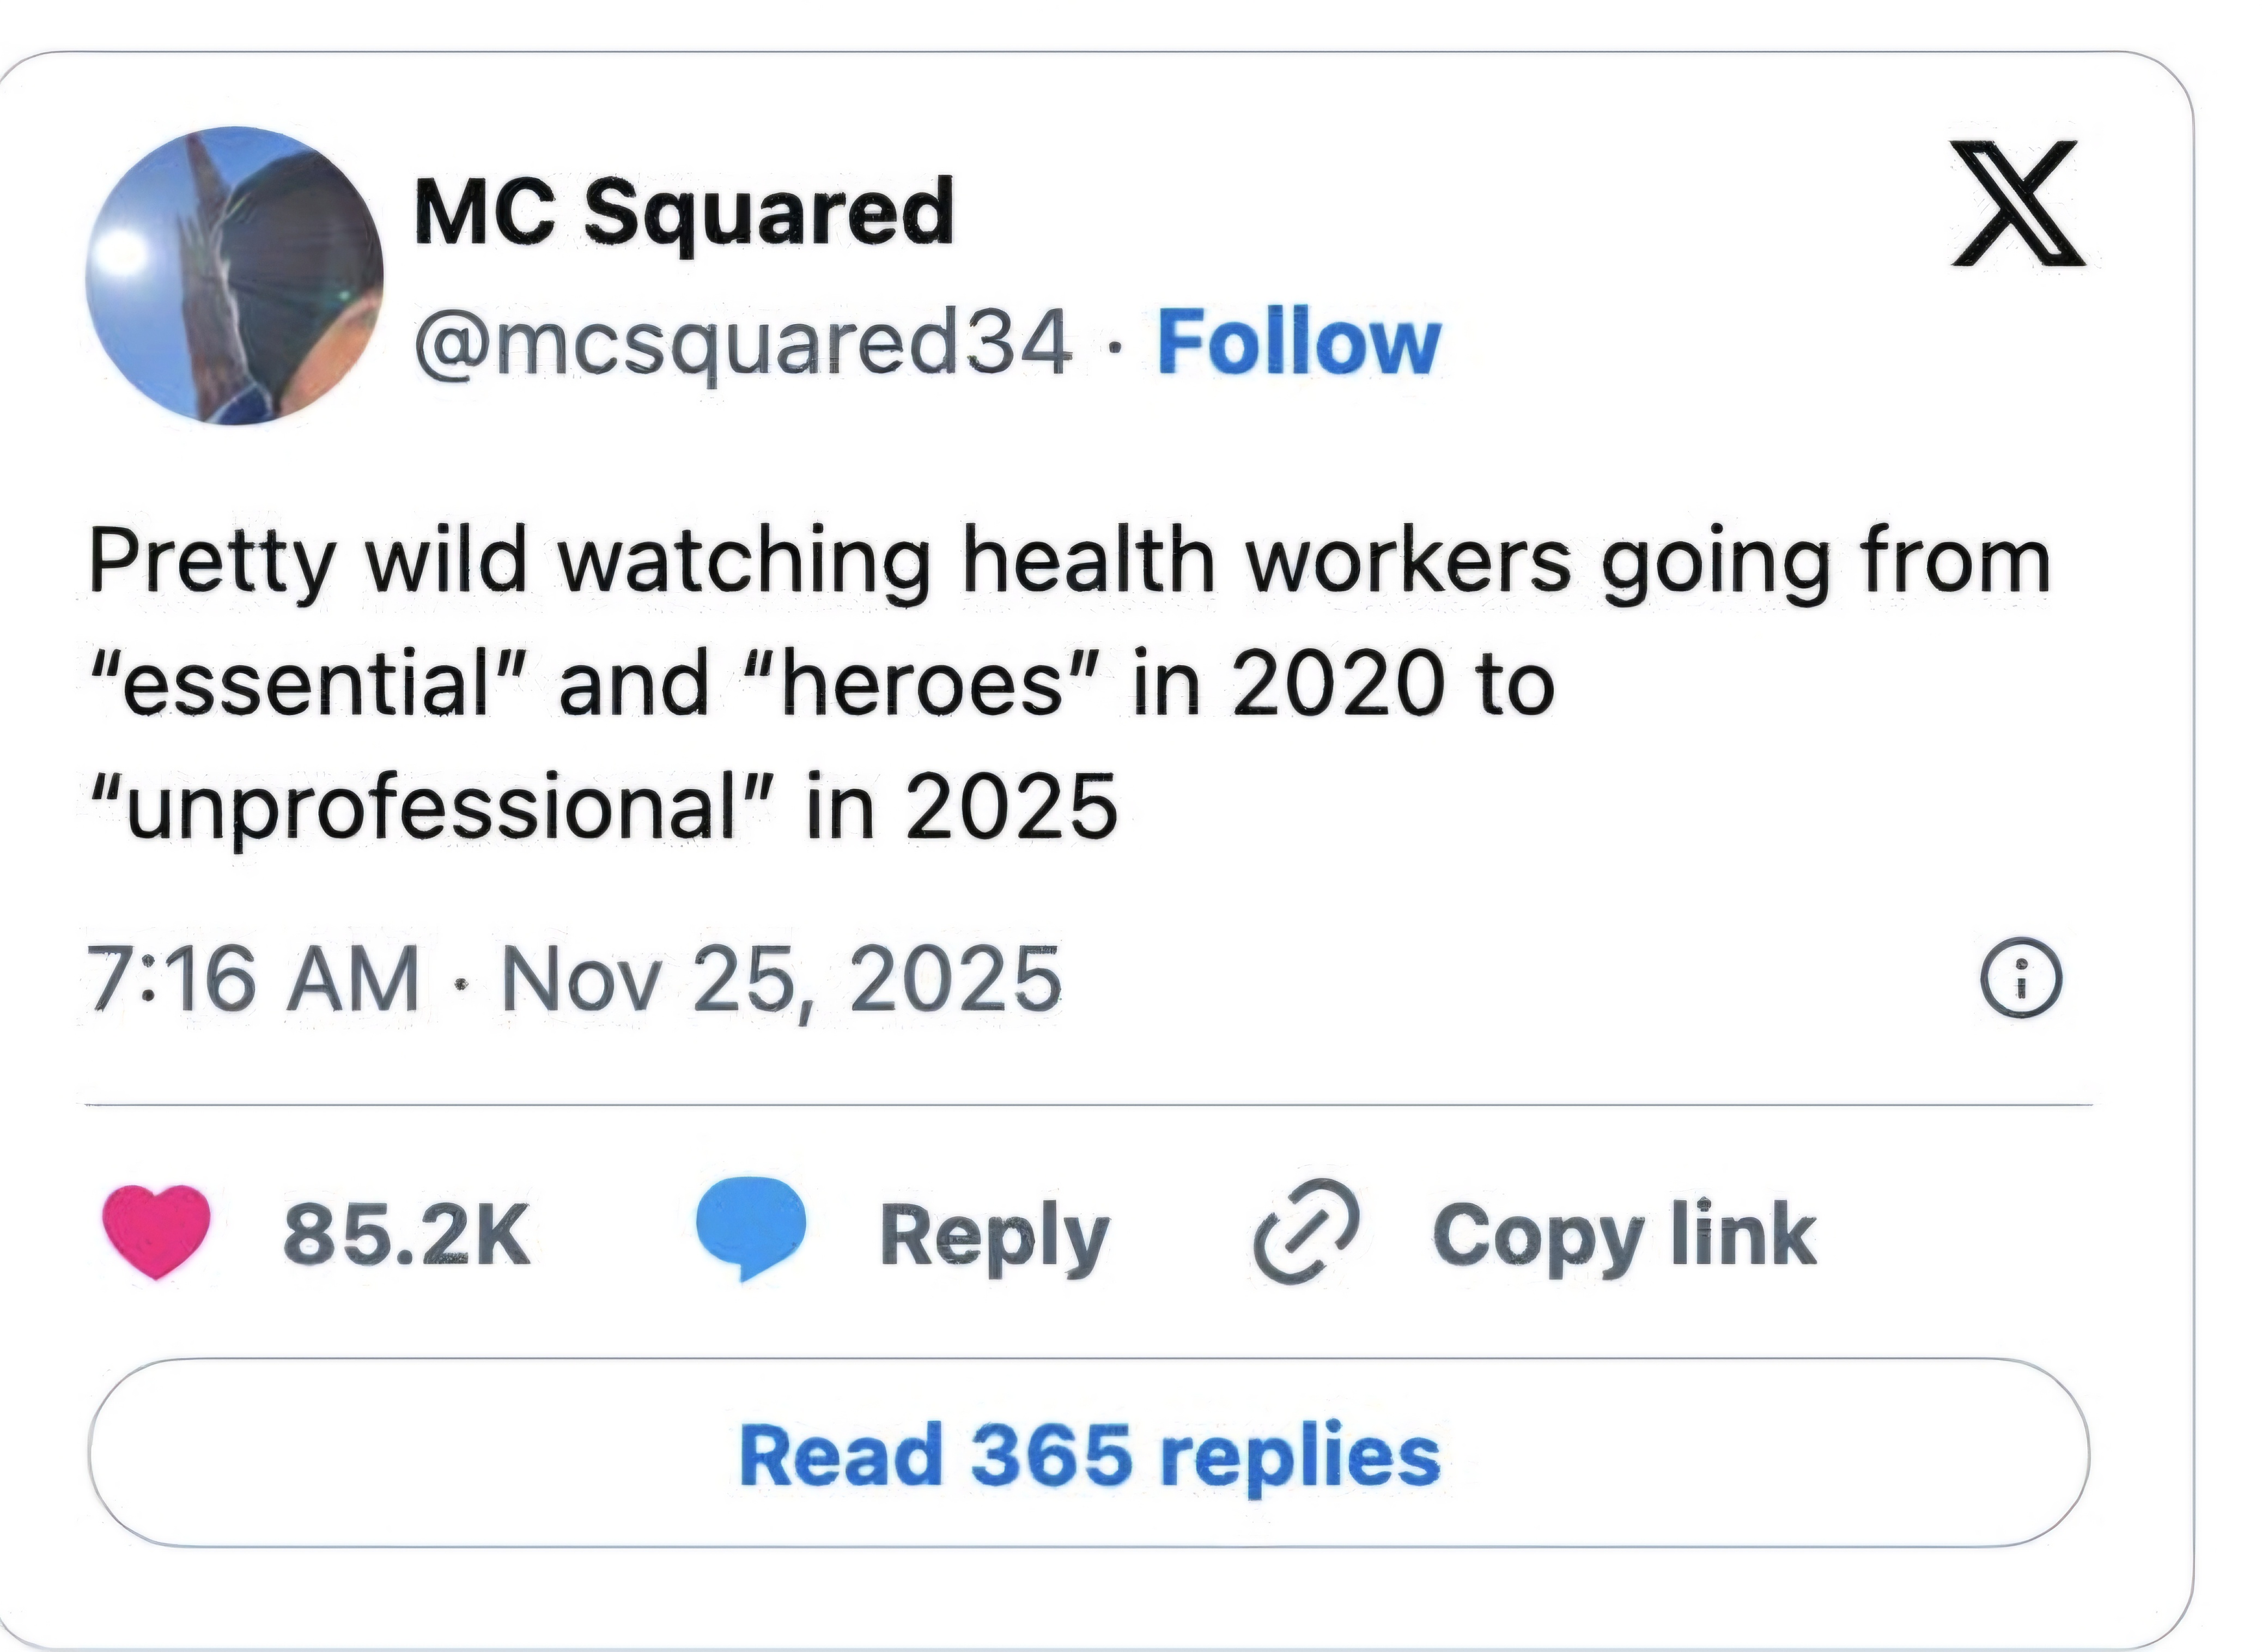Click the first line of the post text

[x=1070, y=562]
